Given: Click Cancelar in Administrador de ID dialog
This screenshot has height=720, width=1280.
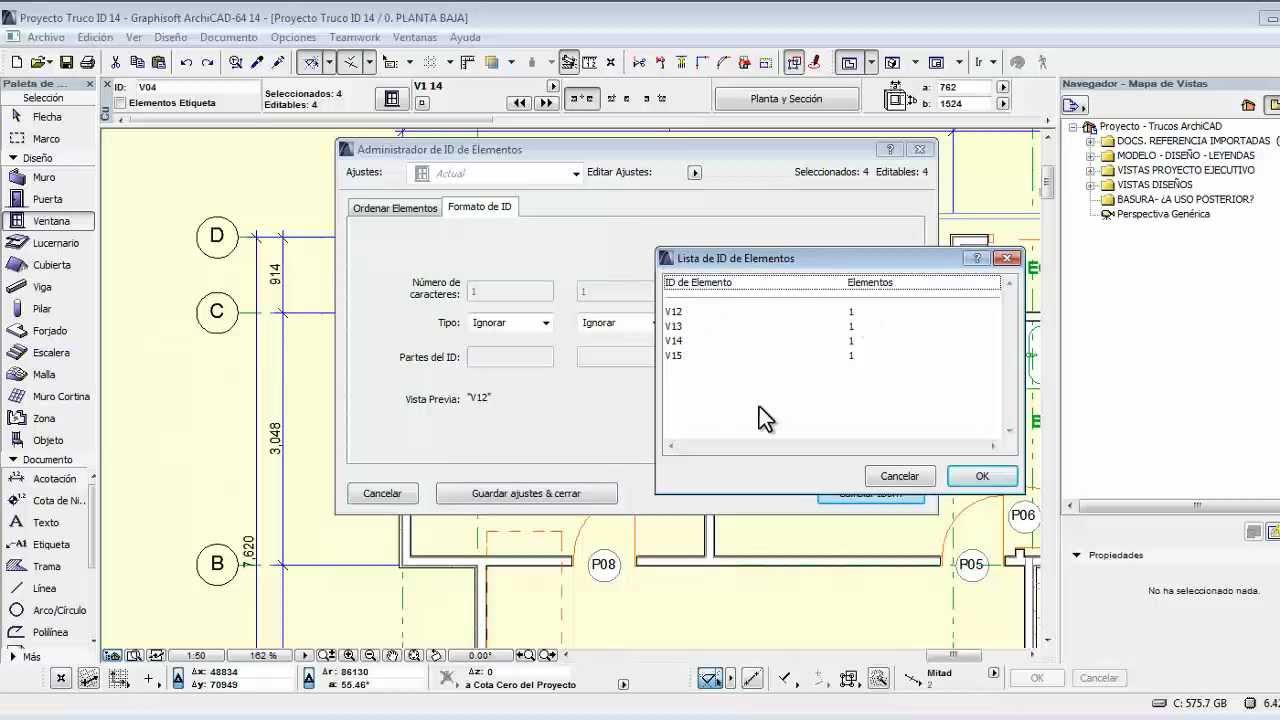Looking at the screenshot, I should [x=382, y=494].
